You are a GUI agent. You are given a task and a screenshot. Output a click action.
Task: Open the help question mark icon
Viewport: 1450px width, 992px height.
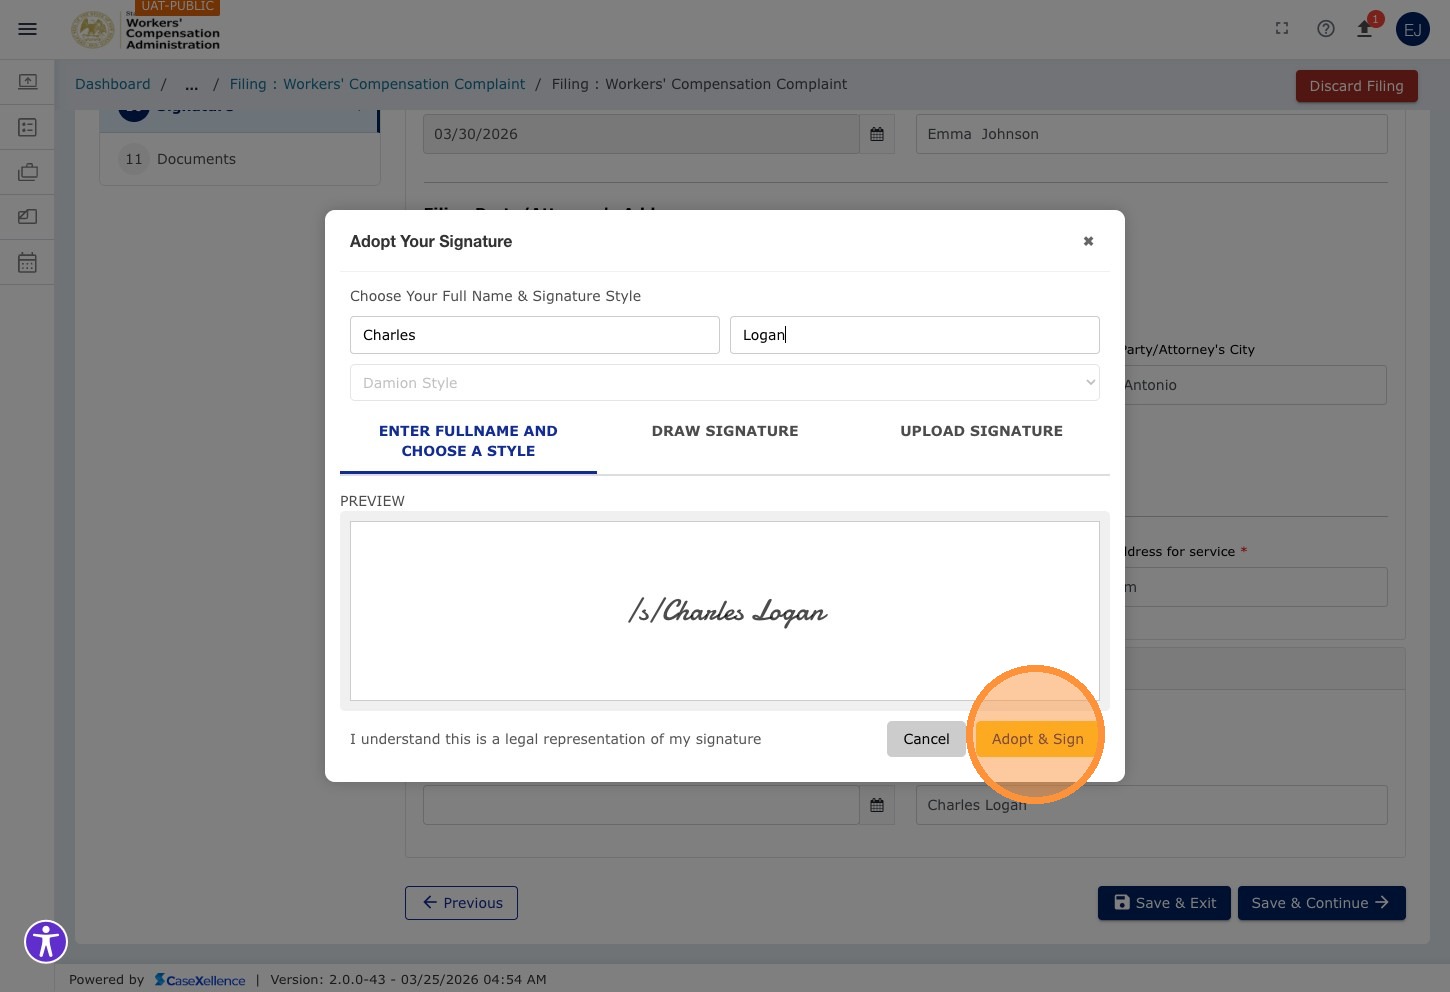point(1326,29)
